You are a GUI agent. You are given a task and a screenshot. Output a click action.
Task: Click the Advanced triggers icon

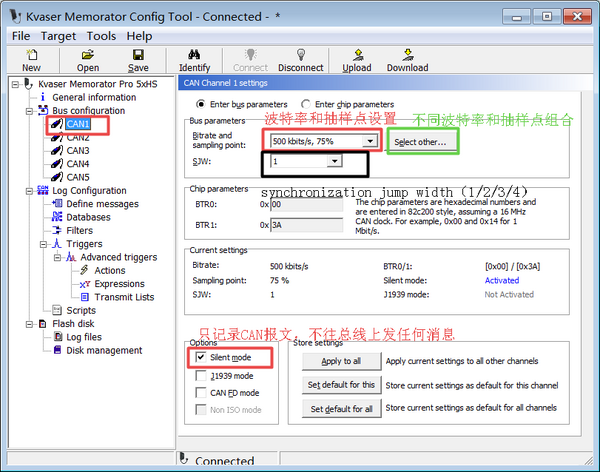pyautogui.click(x=71, y=257)
